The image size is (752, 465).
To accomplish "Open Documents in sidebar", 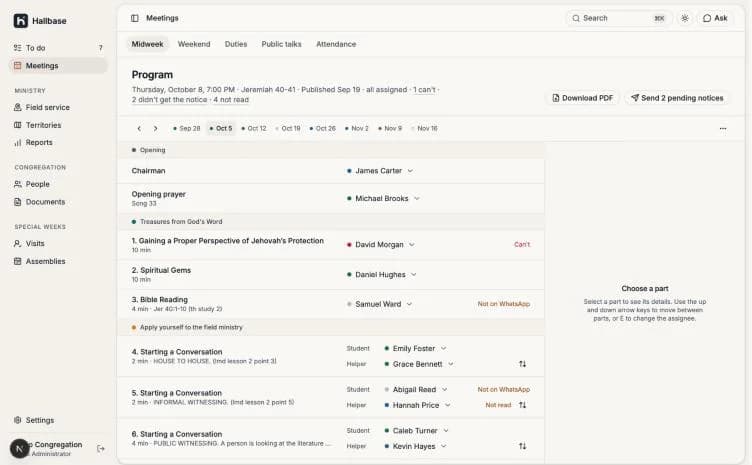I will click(58, 202).
